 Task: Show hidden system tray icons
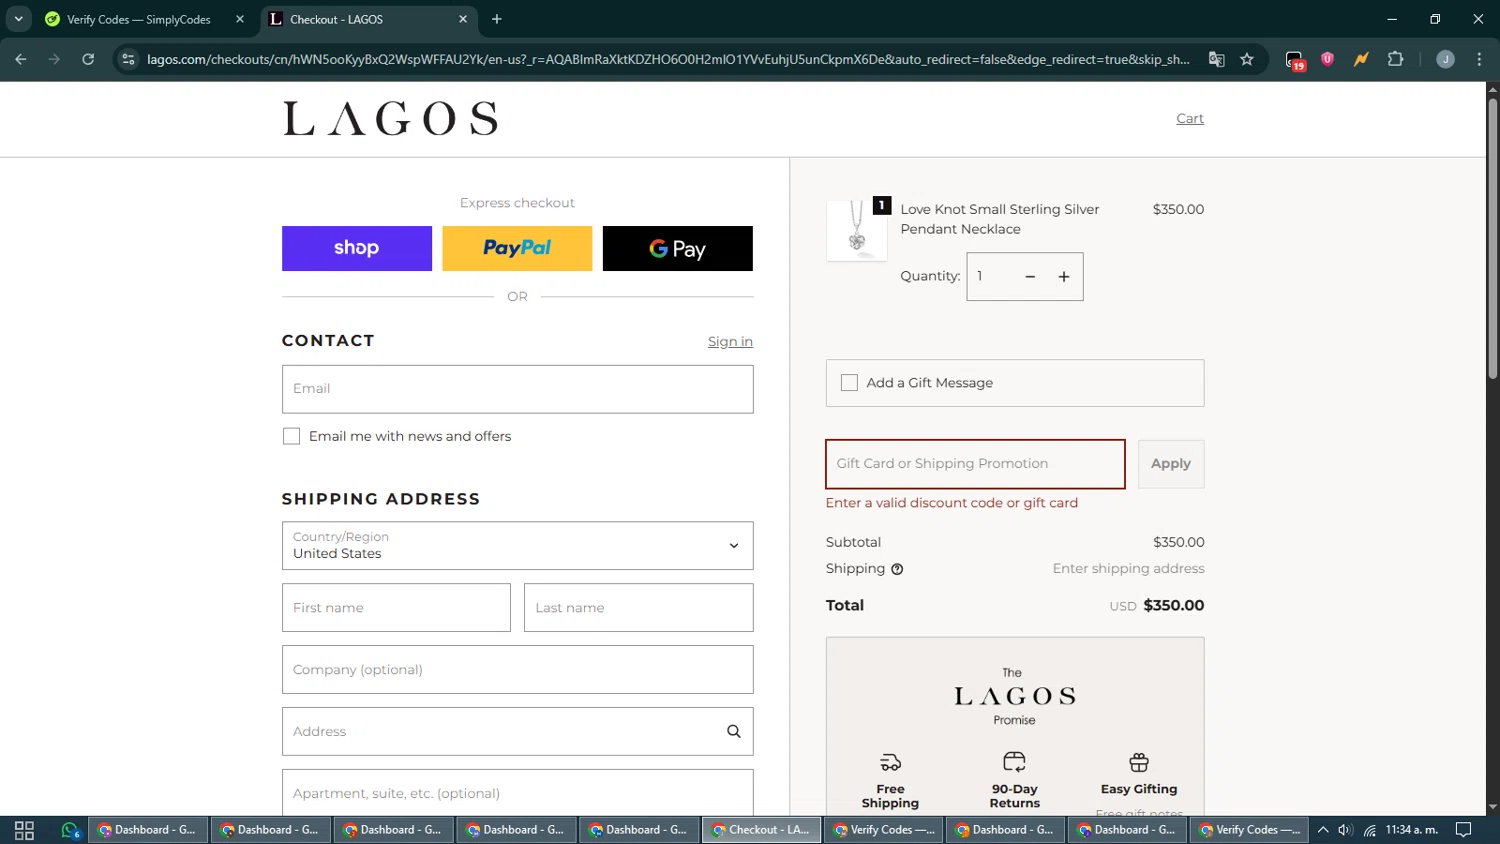tap(1323, 830)
